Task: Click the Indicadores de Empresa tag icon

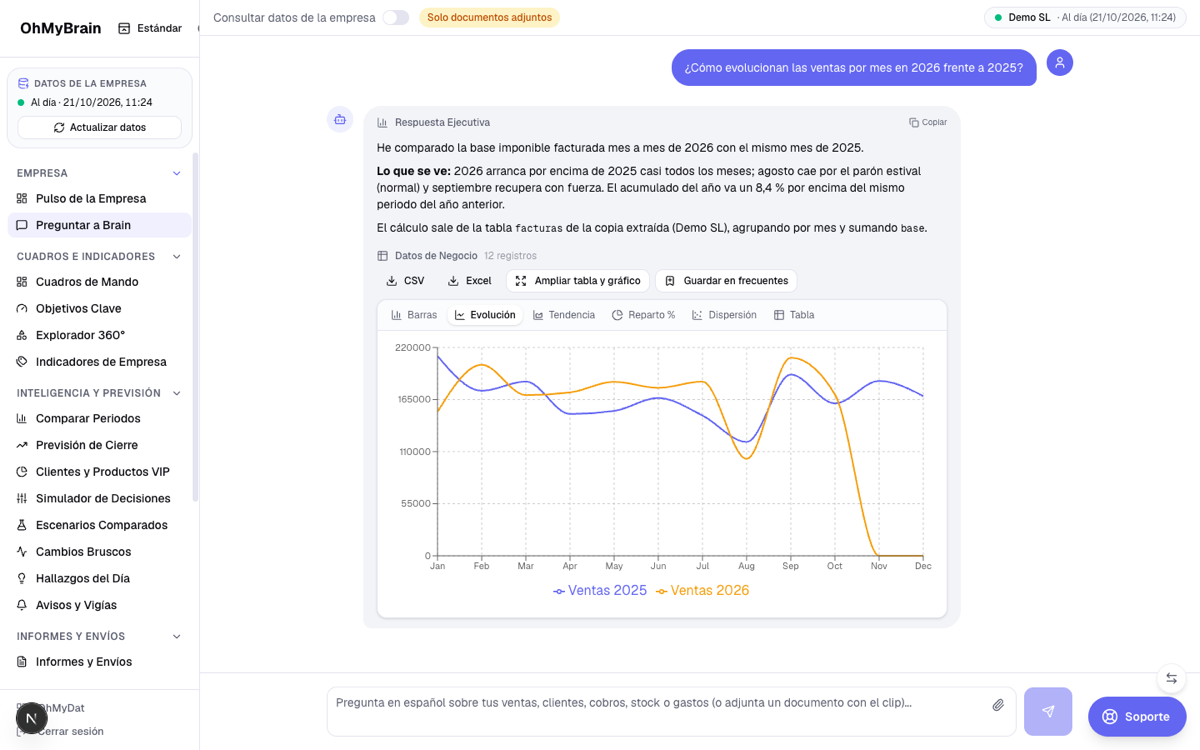Action: tap(22, 362)
